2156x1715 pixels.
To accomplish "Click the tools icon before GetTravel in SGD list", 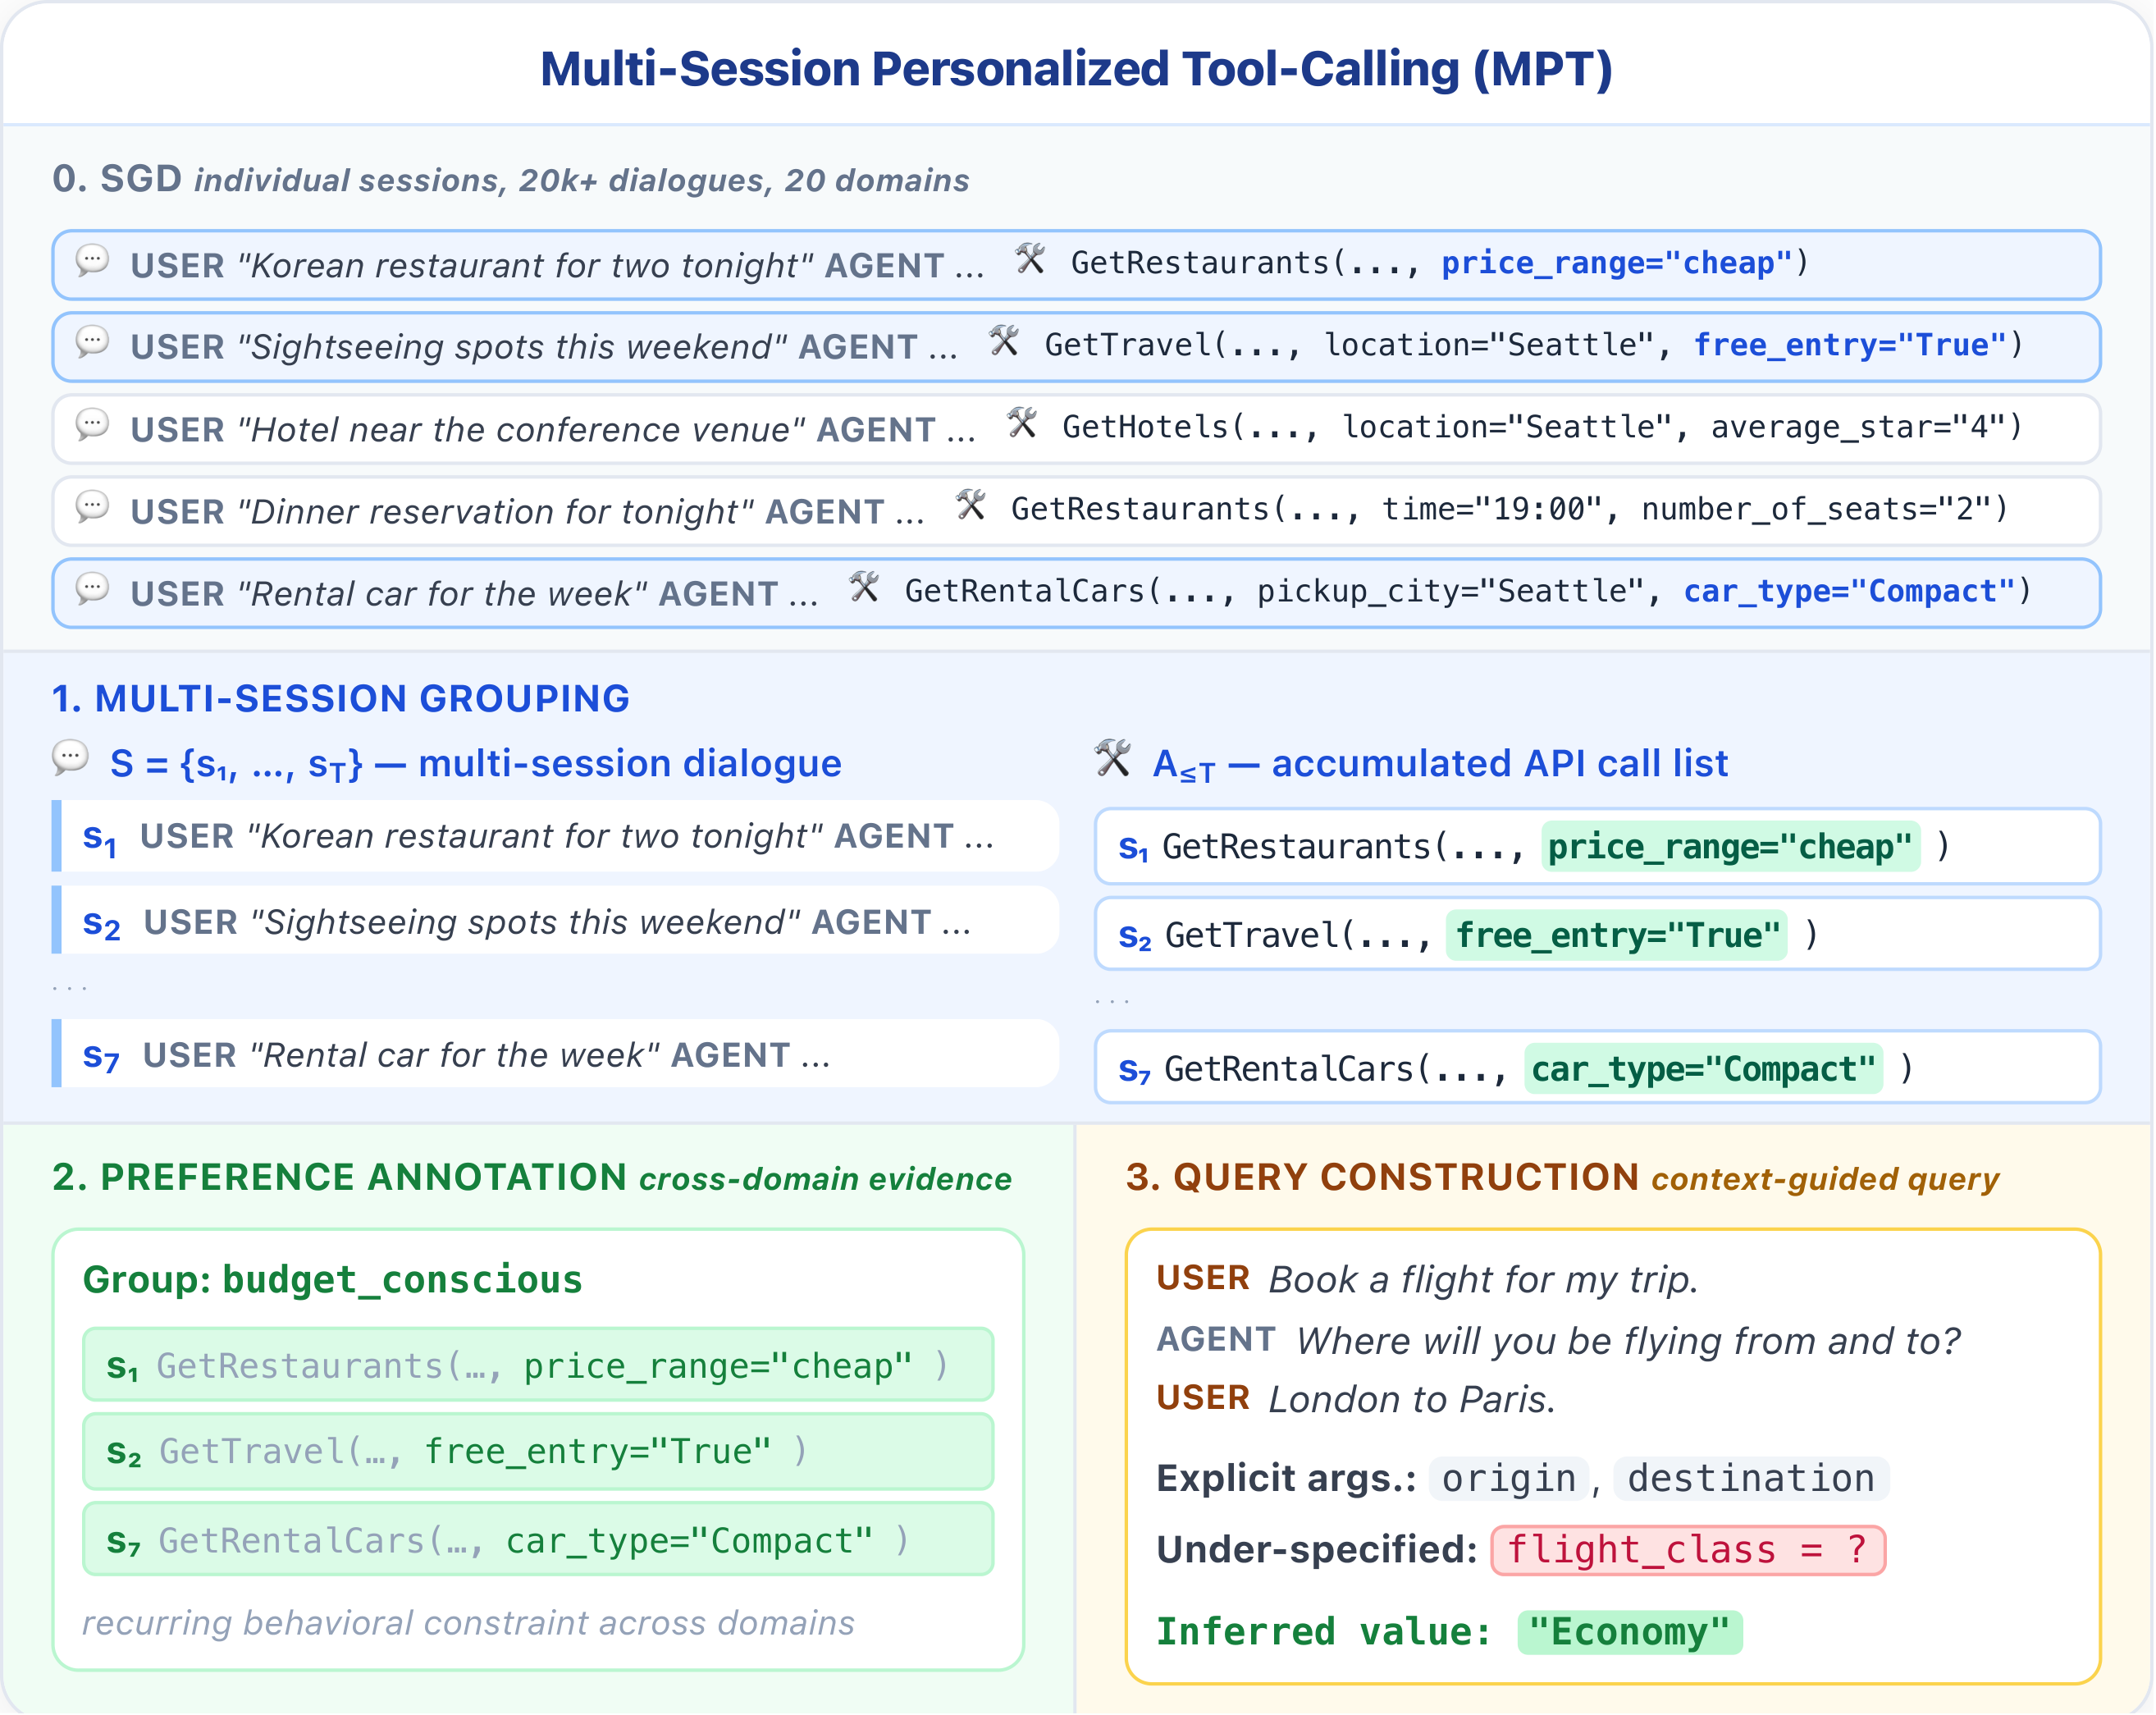I will tap(1004, 342).
